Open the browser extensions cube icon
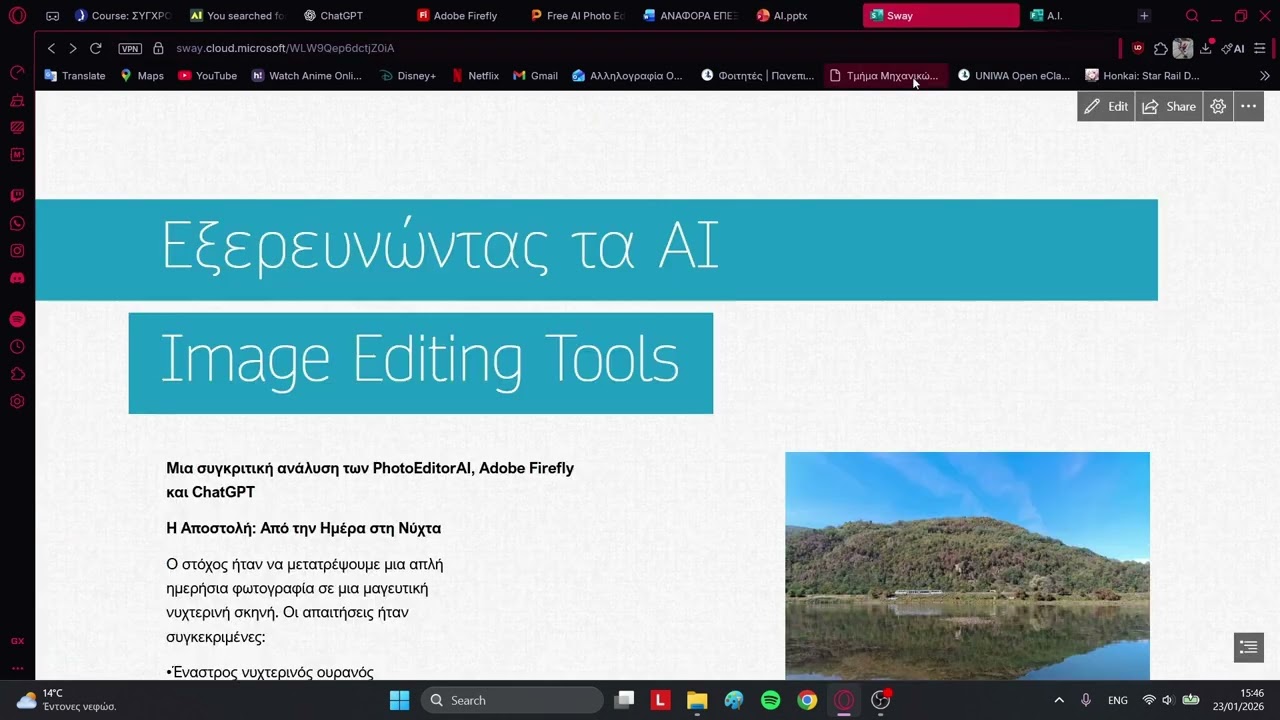Image resolution: width=1280 pixels, height=720 pixels. (x=1160, y=48)
